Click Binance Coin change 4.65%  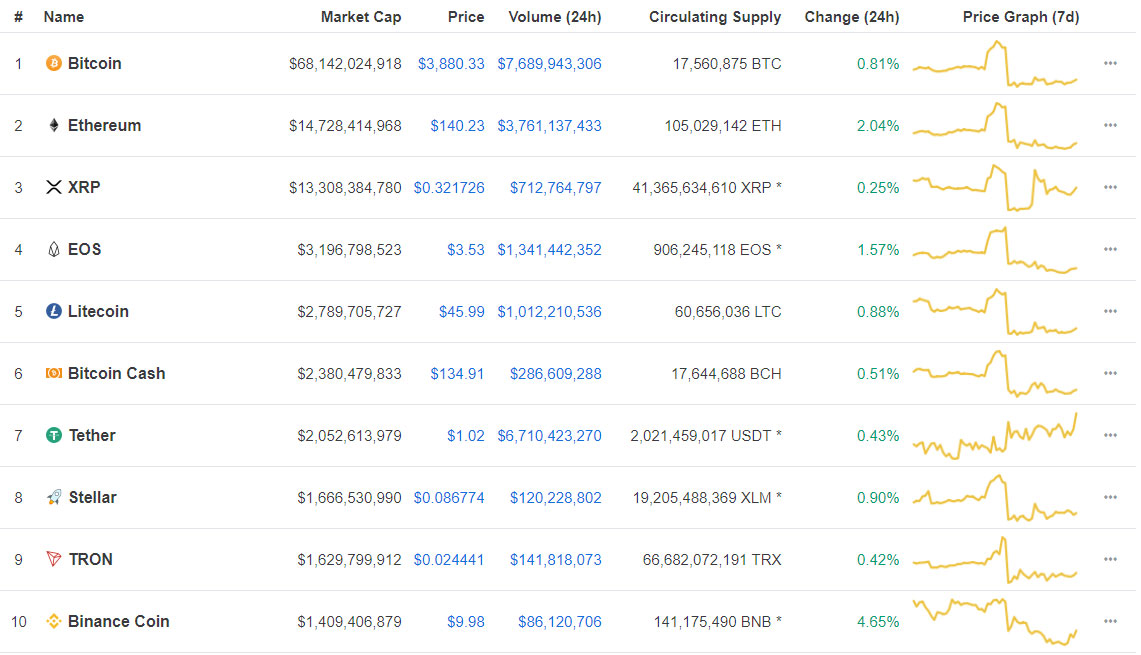point(878,622)
